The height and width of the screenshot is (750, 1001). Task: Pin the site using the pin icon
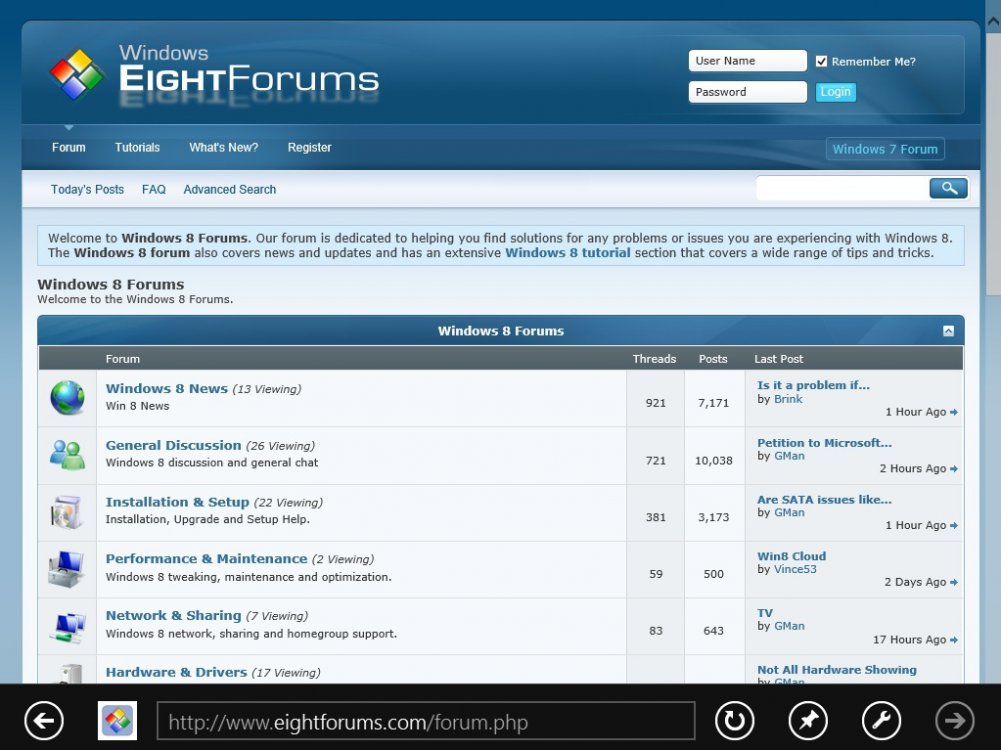pos(808,721)
